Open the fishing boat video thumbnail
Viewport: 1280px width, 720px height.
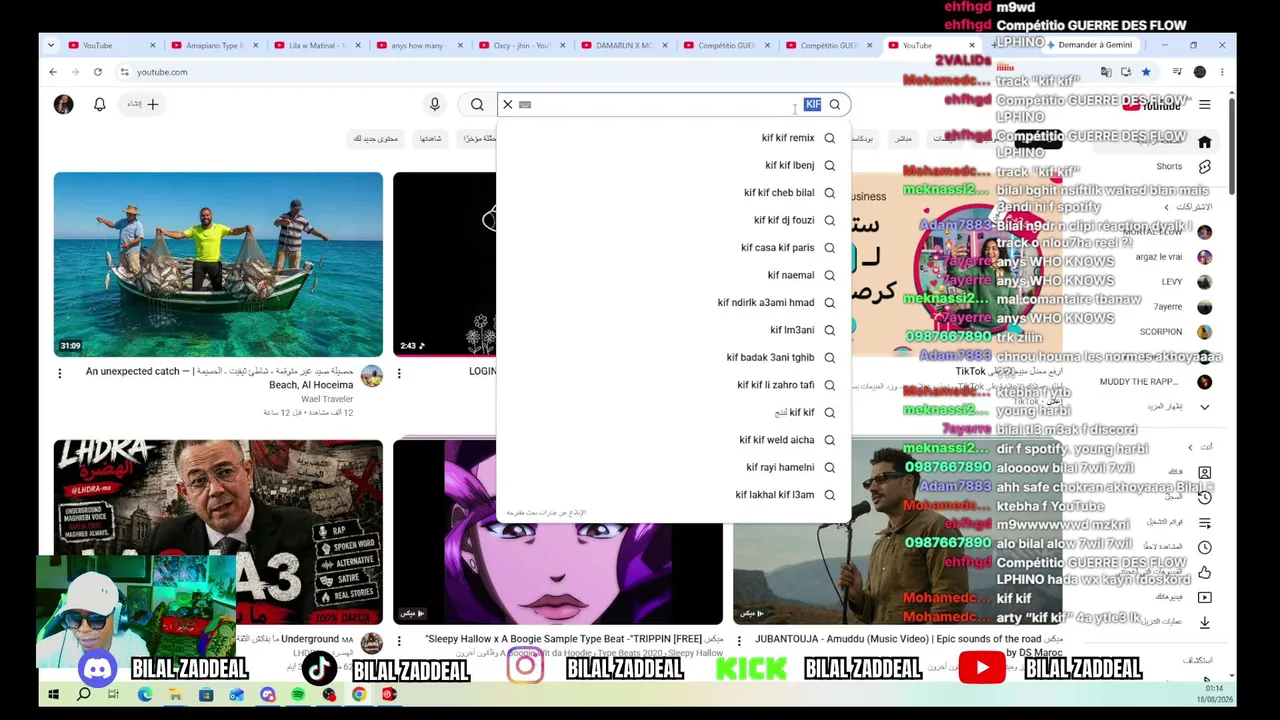[x=218, y=264]
